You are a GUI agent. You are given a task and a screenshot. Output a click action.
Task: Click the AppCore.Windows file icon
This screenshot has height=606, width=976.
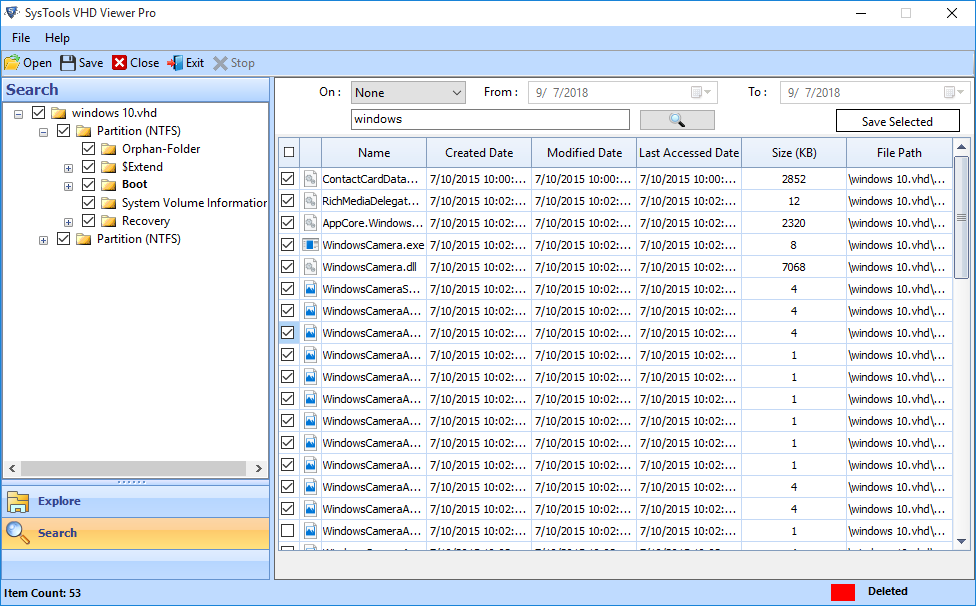pyautogui.click(x=310, y=223)
